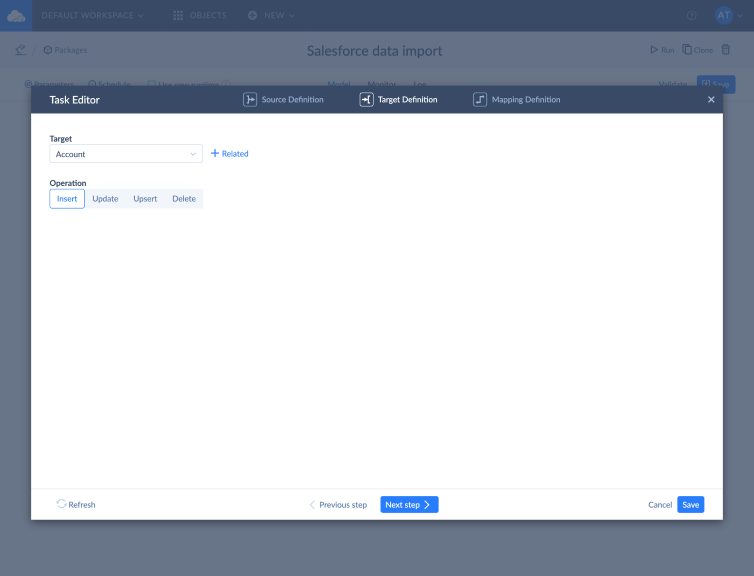This screenshot has height=576, width=754.
Task: Click the Previous step chevron arrow
Action: 312,504
